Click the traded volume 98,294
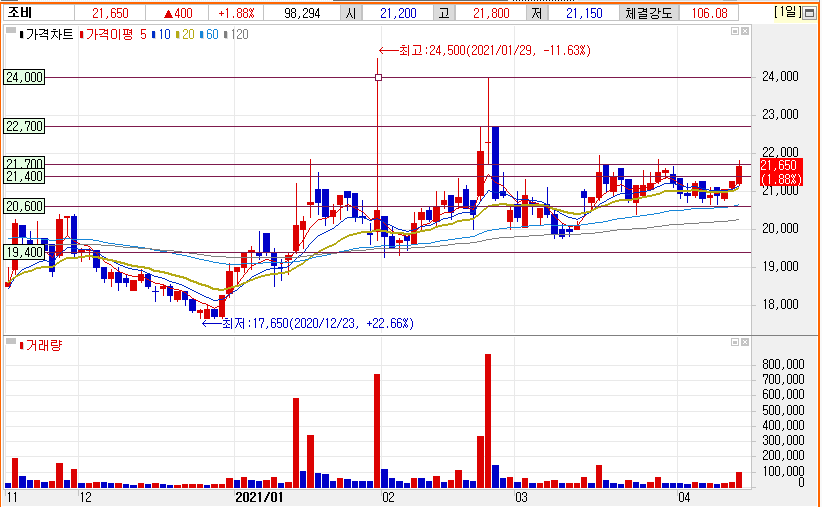Screen dimensions: 822x507 coord(302,13)
